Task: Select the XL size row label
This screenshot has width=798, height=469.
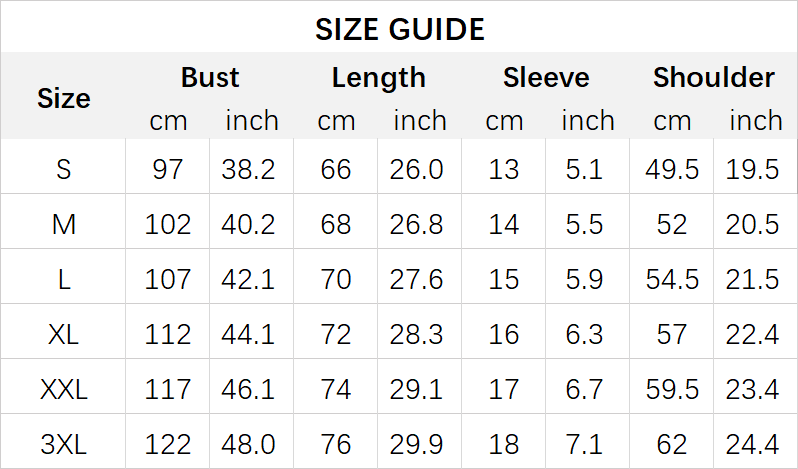Action: coord(64,334)
